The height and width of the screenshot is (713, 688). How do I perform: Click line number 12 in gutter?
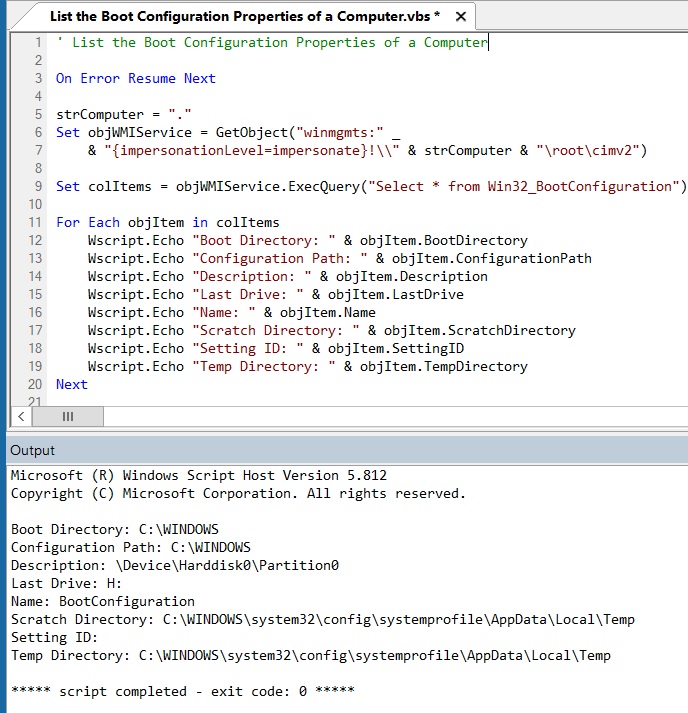pyautogui.click(x=35, y=240)
